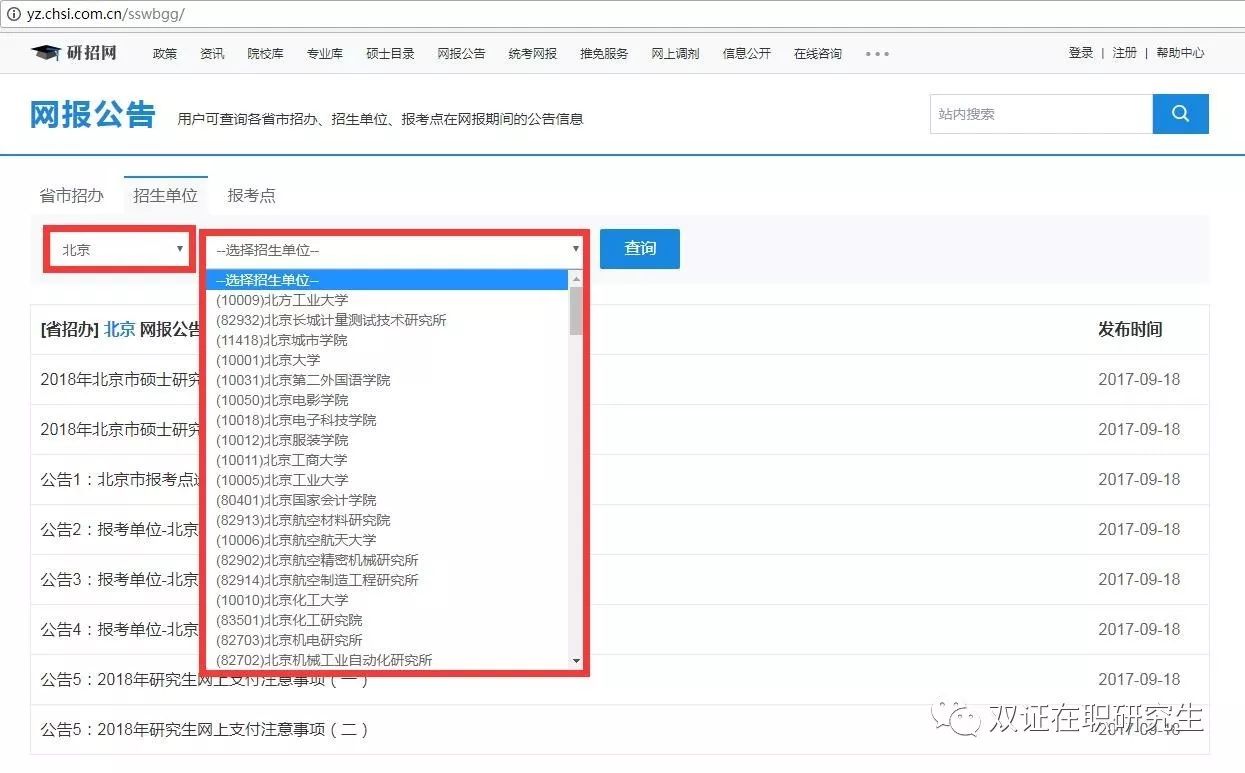
Task: Open the 网上调剂 navigation menu item
Action: tap(675, 54)
